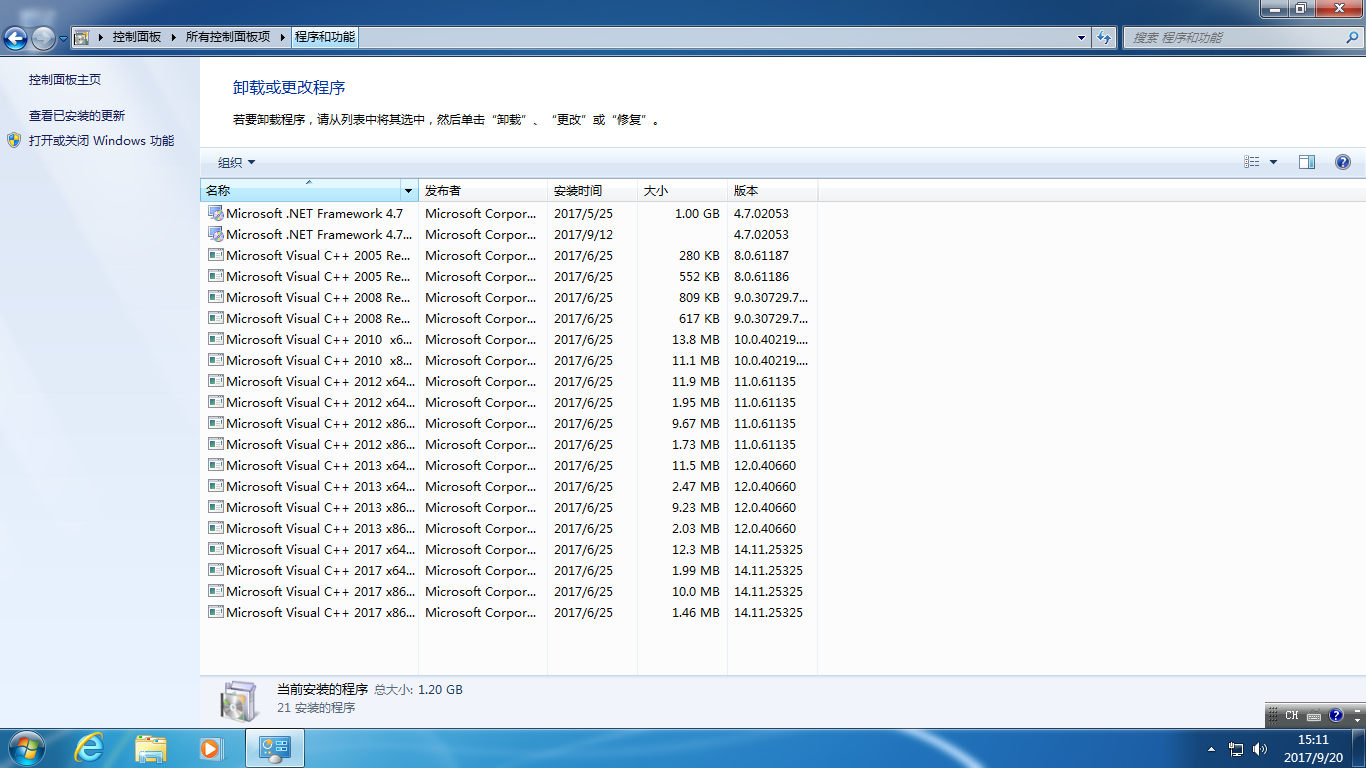Open the 控制面板主页 link
Image resolution: width=1366 pixels, height=768 pixels.
tap(65, 79)
